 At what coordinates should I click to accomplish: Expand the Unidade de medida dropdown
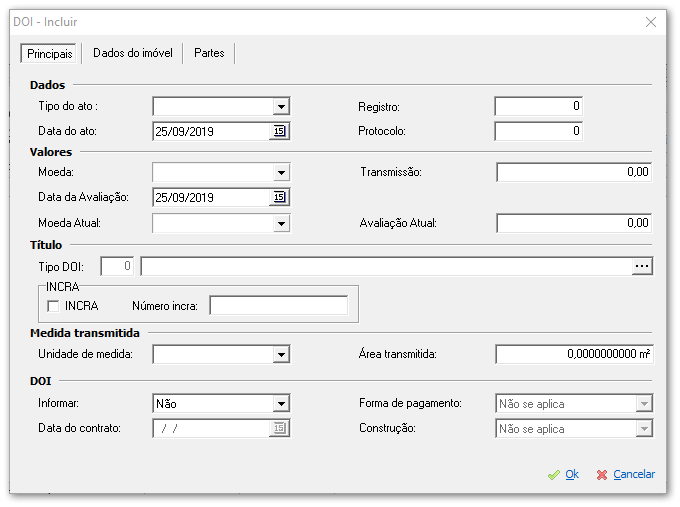[x=281, y=355]
